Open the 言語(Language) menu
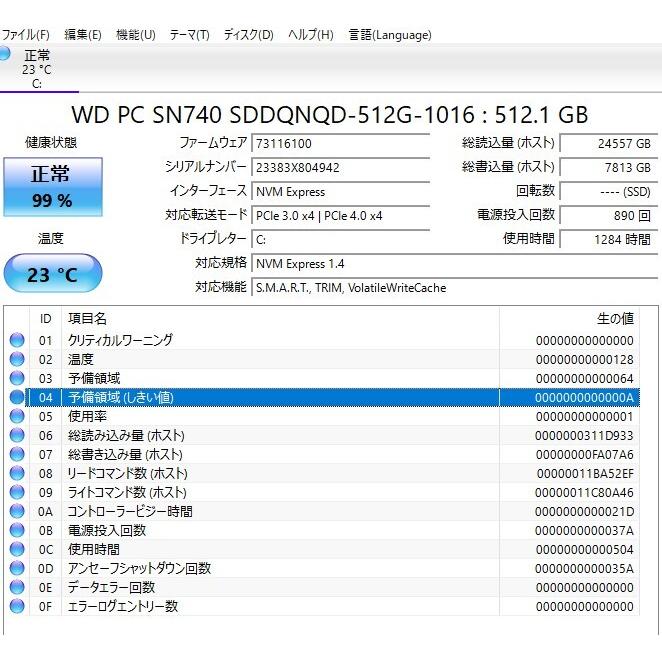The image size is (662, 662). pyautogui.click(x=390, y=35)
